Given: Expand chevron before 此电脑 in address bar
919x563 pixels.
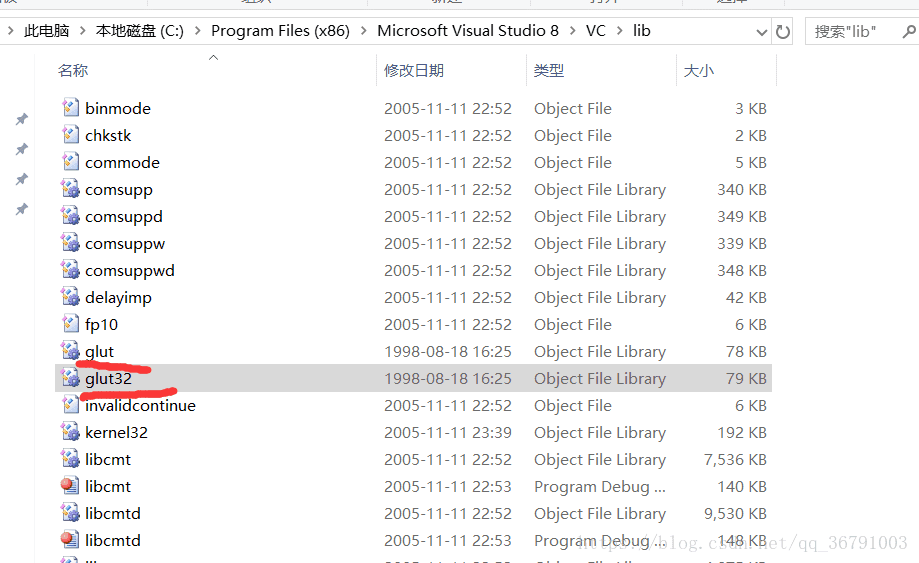Looking at the screenshot, I should pyautogui.click(x=11, y=31).
